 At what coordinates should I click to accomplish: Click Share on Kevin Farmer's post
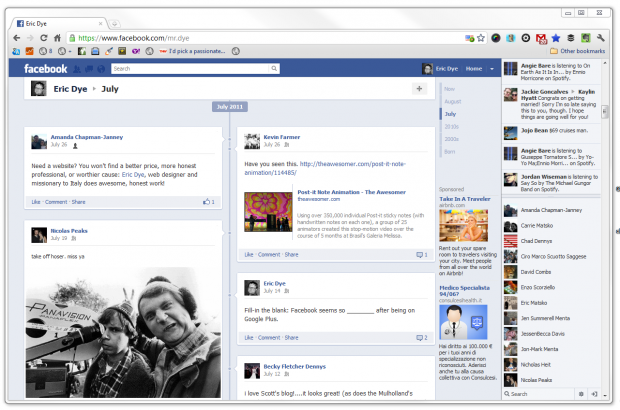click(291, 255)
